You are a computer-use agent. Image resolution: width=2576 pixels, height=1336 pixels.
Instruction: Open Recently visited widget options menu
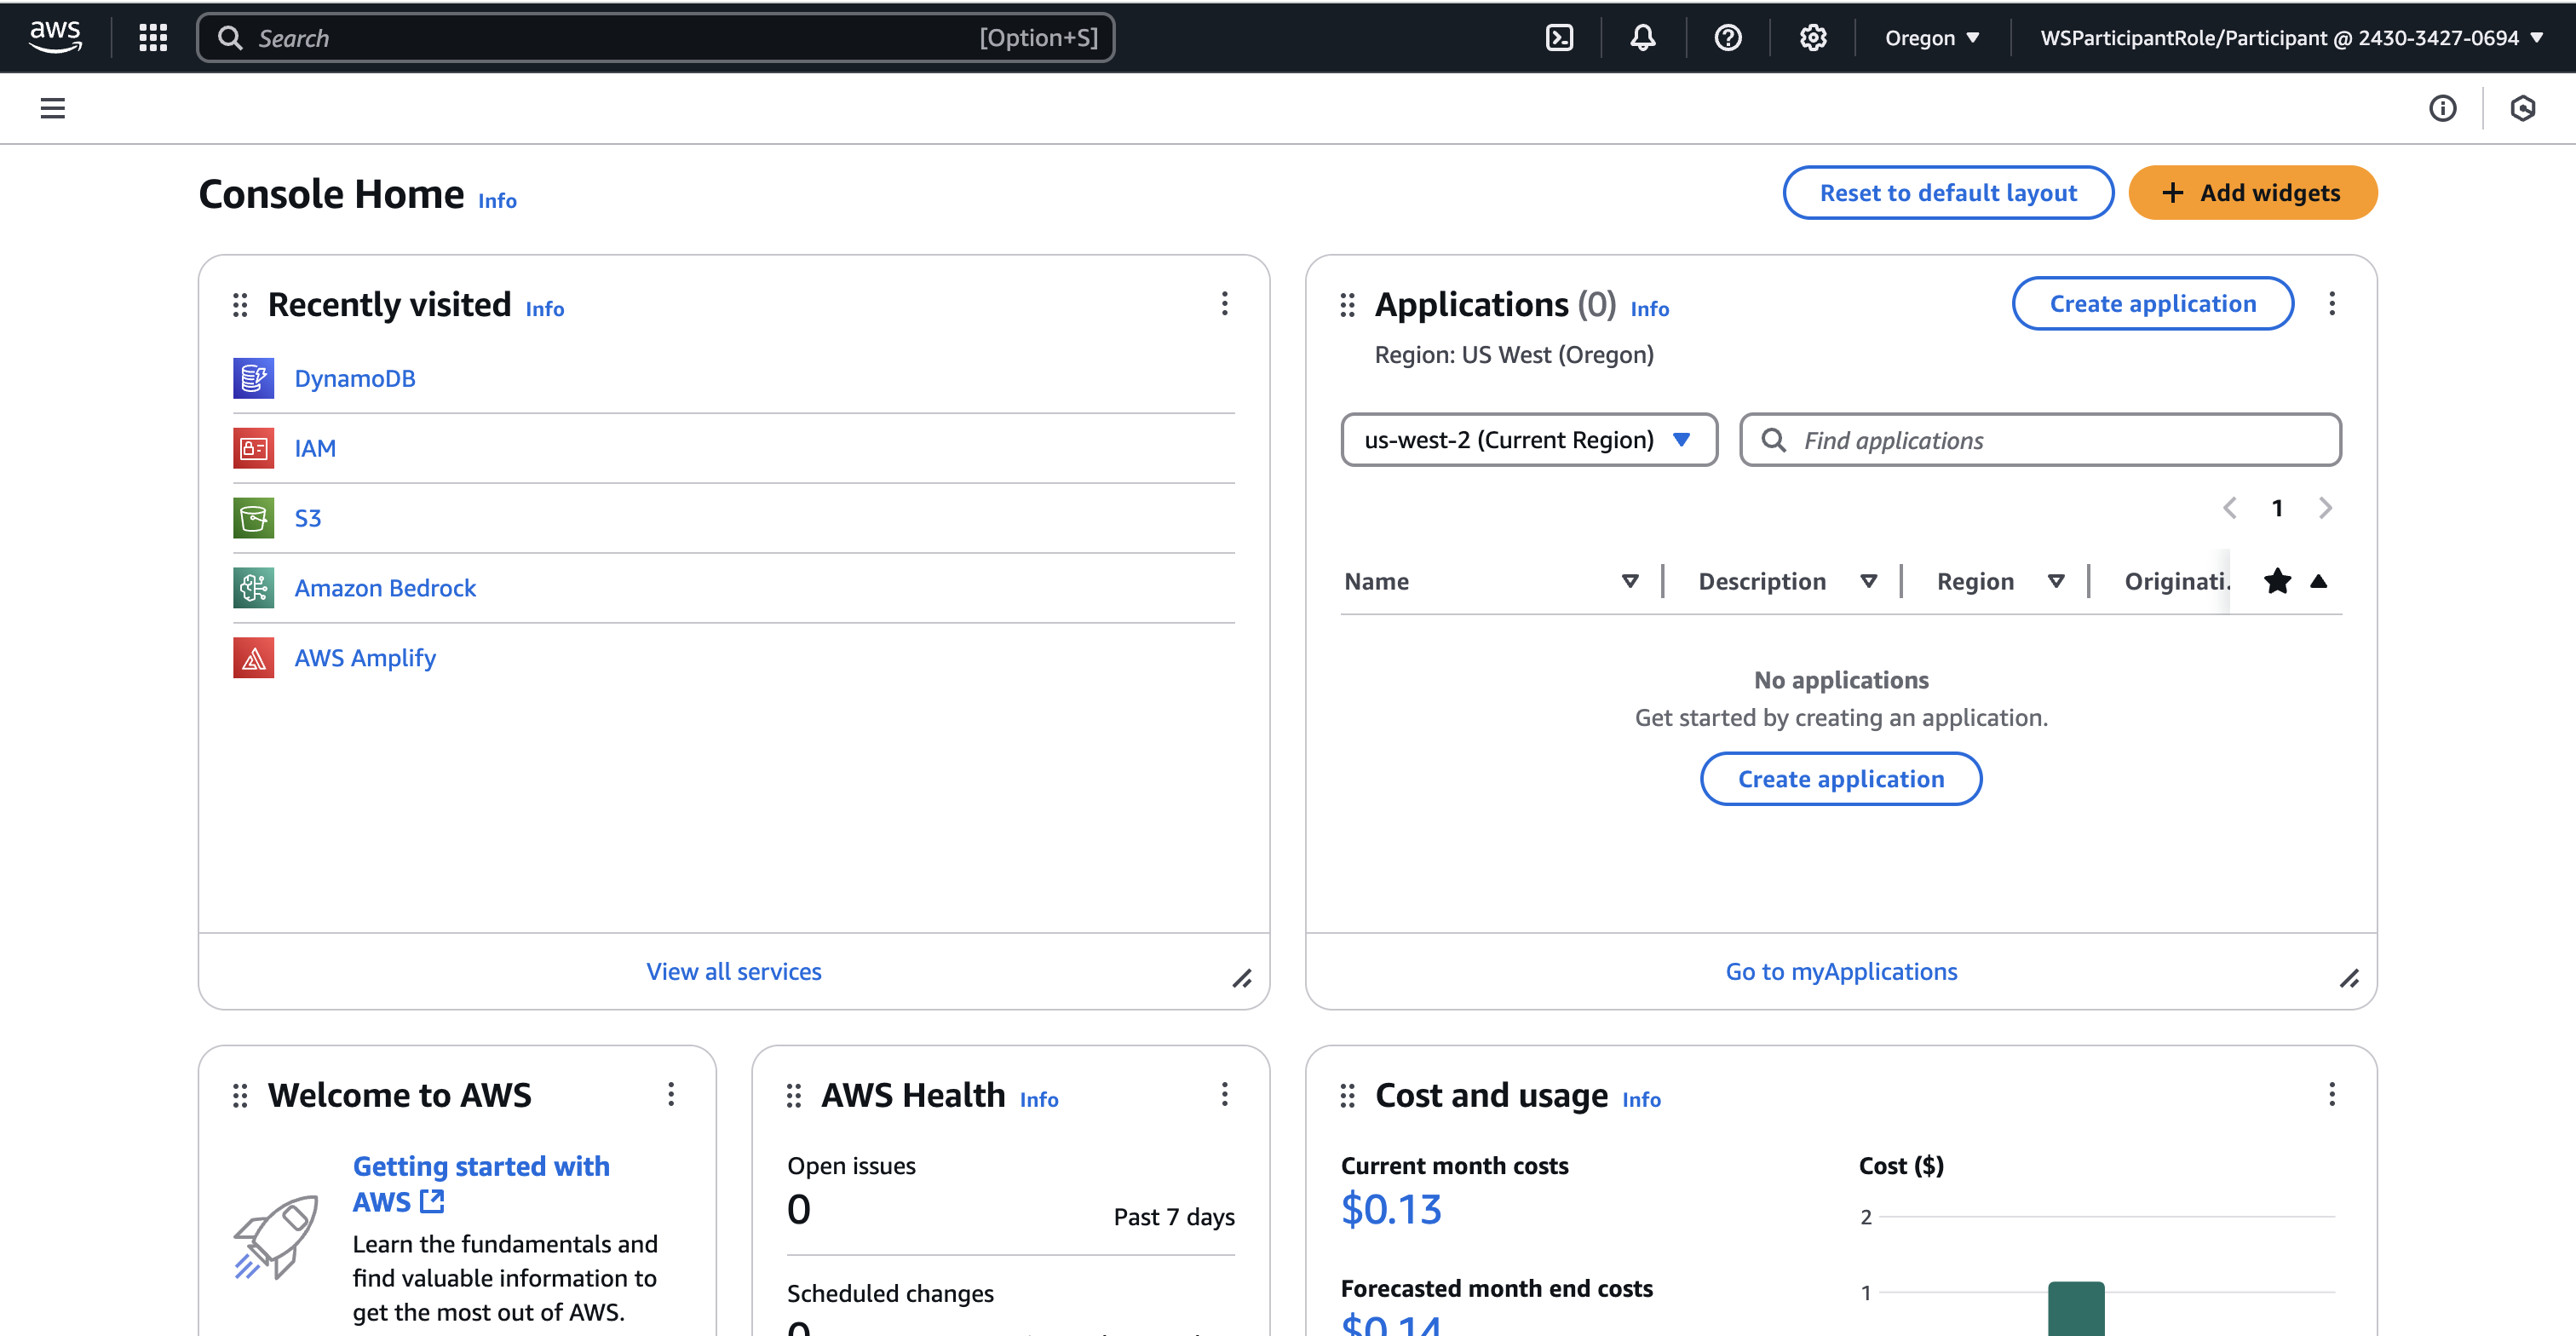coord(1224,304)
